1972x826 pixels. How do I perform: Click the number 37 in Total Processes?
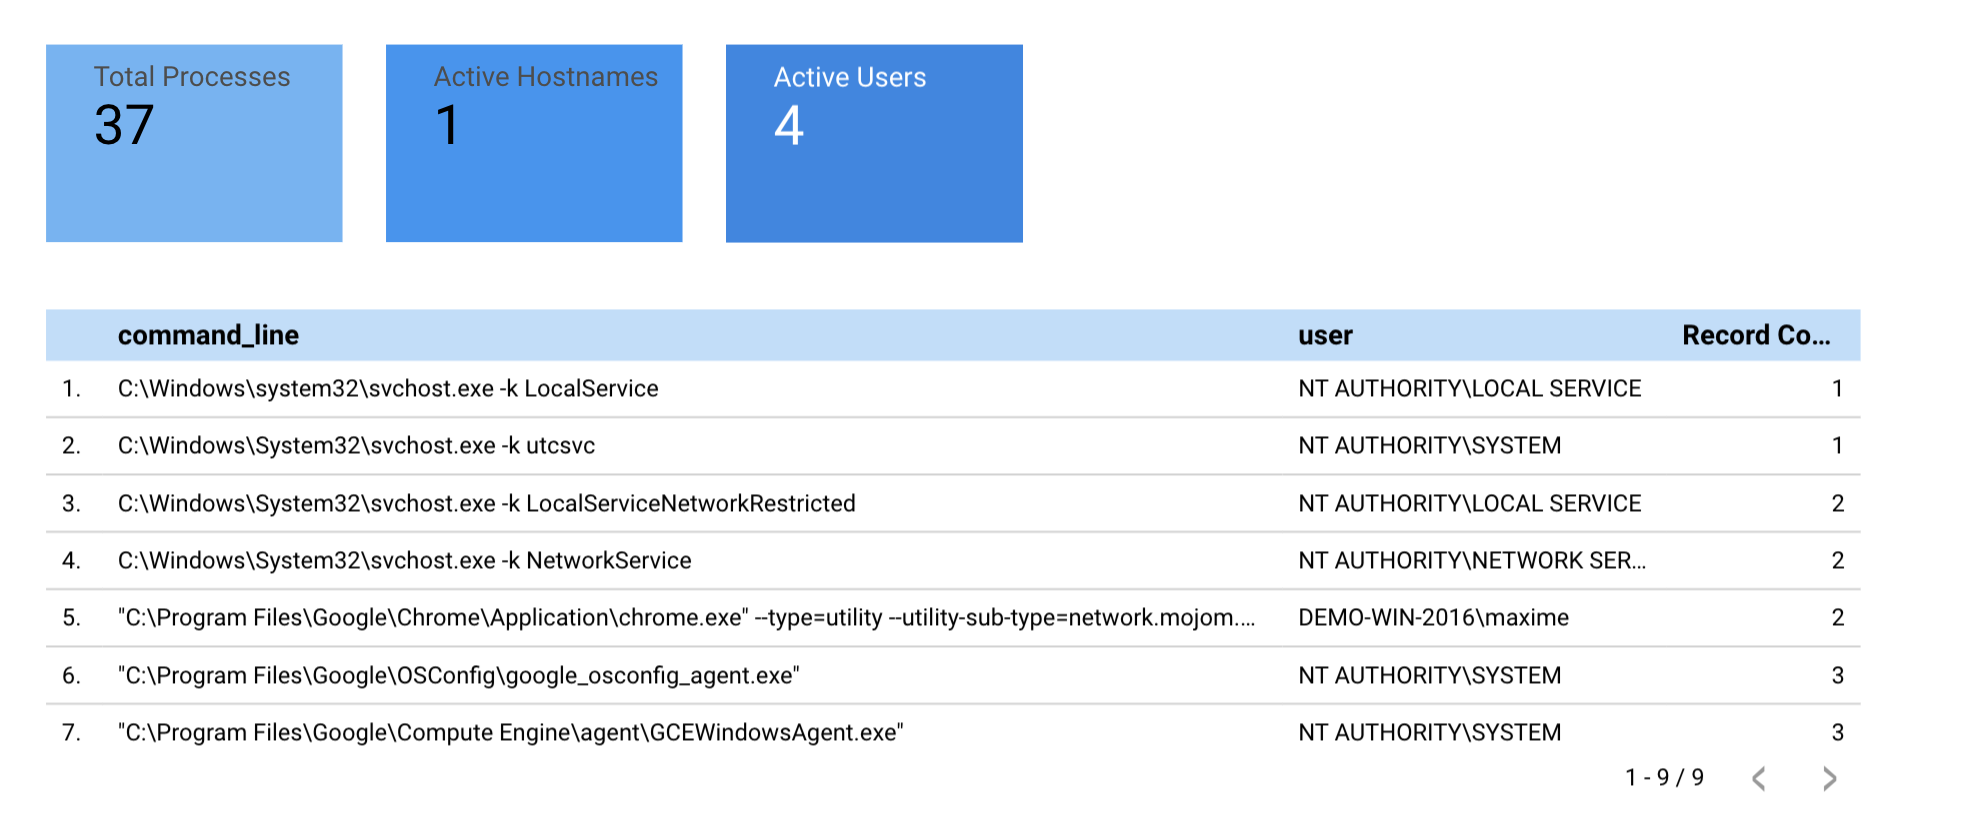point(124,126)
